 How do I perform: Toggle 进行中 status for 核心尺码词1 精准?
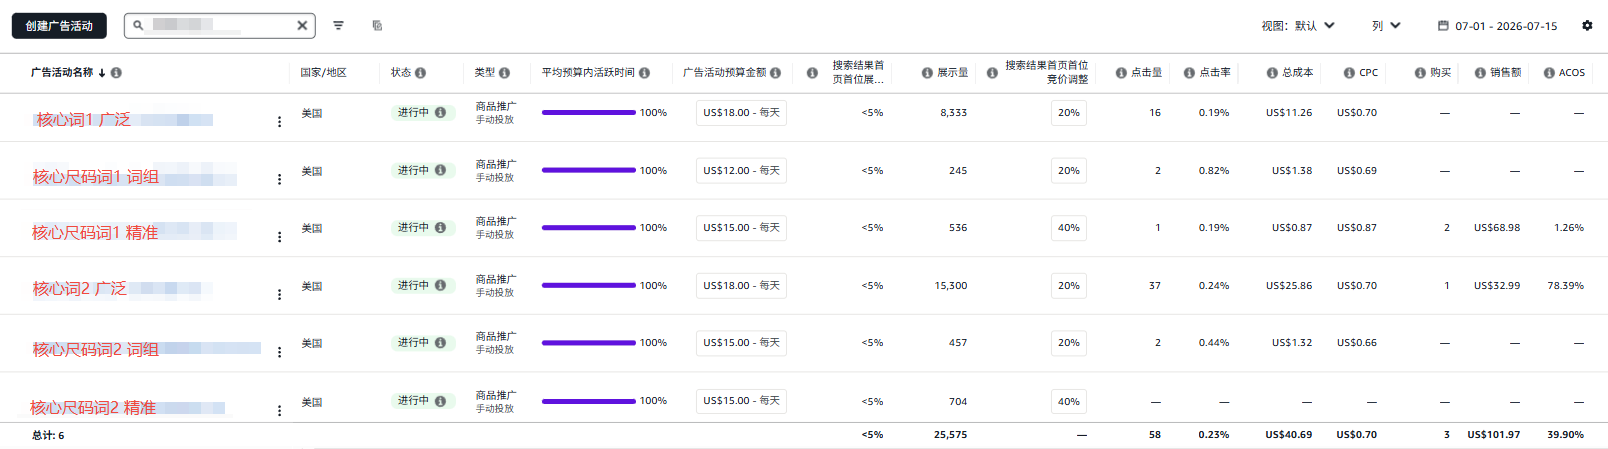click(x=419, y=228)
